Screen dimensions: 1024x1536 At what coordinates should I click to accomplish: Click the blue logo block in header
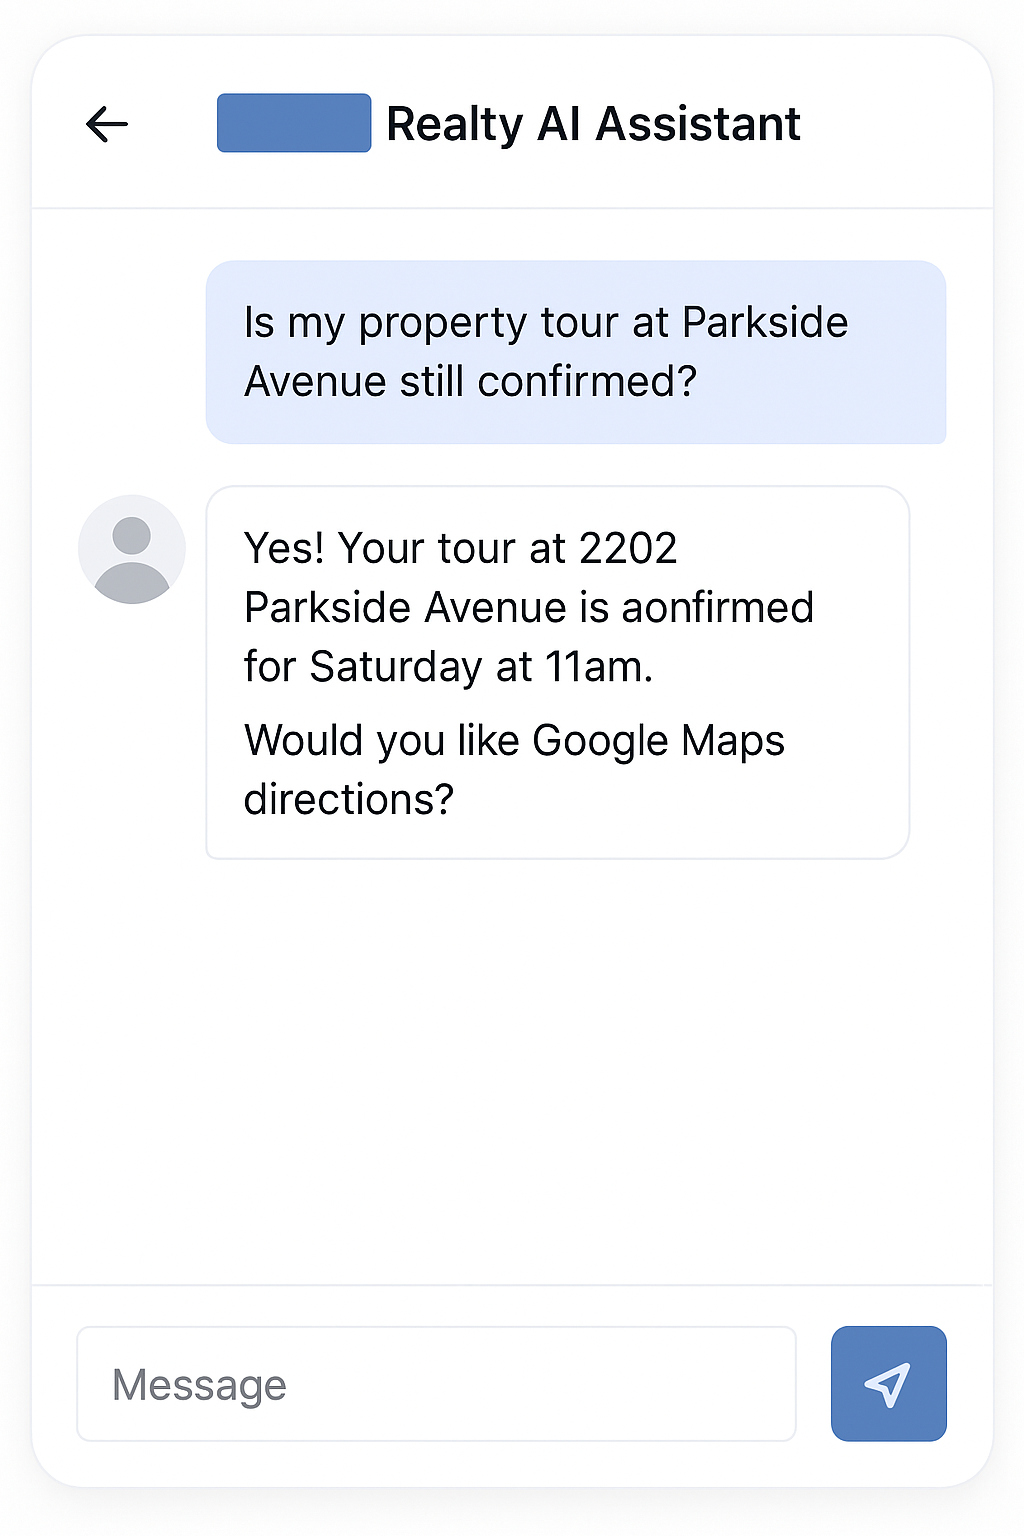click(294, 123)
